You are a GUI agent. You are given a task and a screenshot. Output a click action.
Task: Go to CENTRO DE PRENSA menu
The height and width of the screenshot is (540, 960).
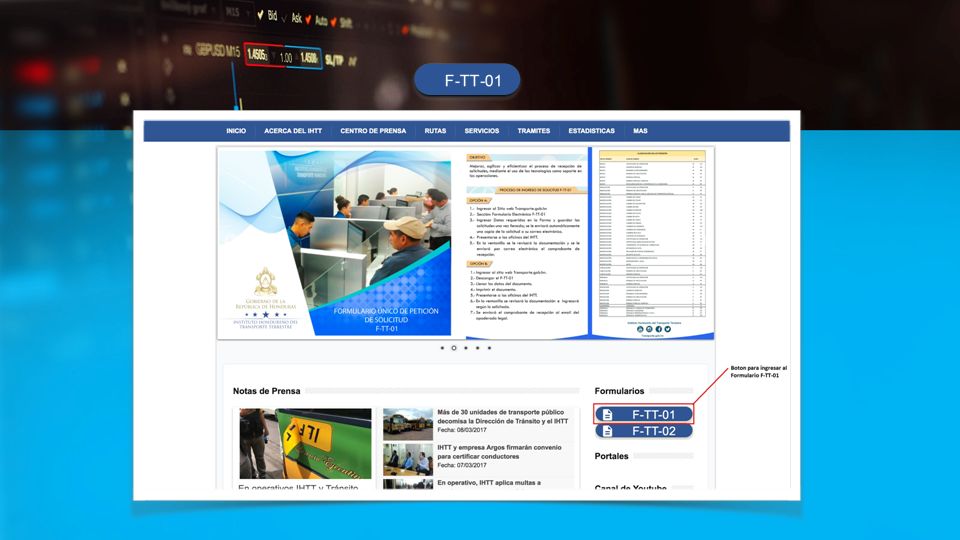(x=373, y=131)
